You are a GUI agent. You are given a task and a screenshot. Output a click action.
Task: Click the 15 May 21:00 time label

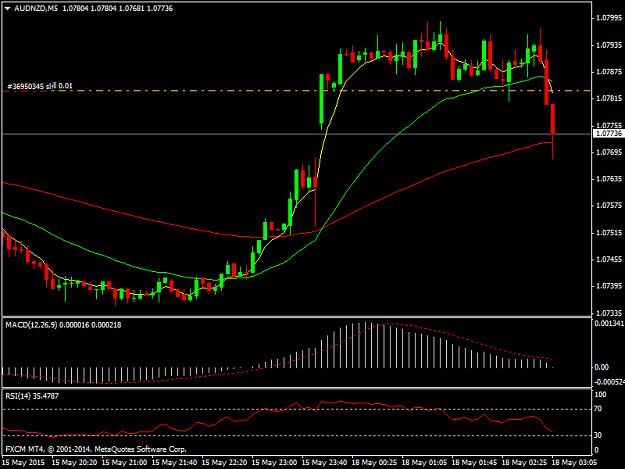click(124, 463)
